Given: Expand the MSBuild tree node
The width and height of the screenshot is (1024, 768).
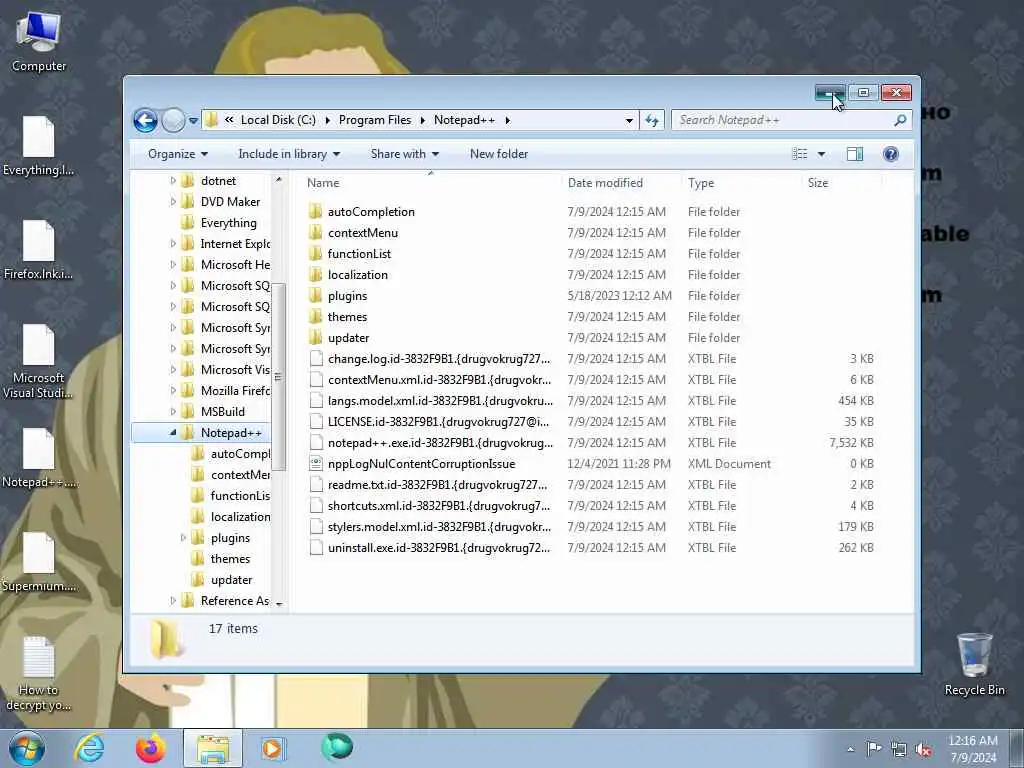Looking at the screenshot, I should coord(173,411).
